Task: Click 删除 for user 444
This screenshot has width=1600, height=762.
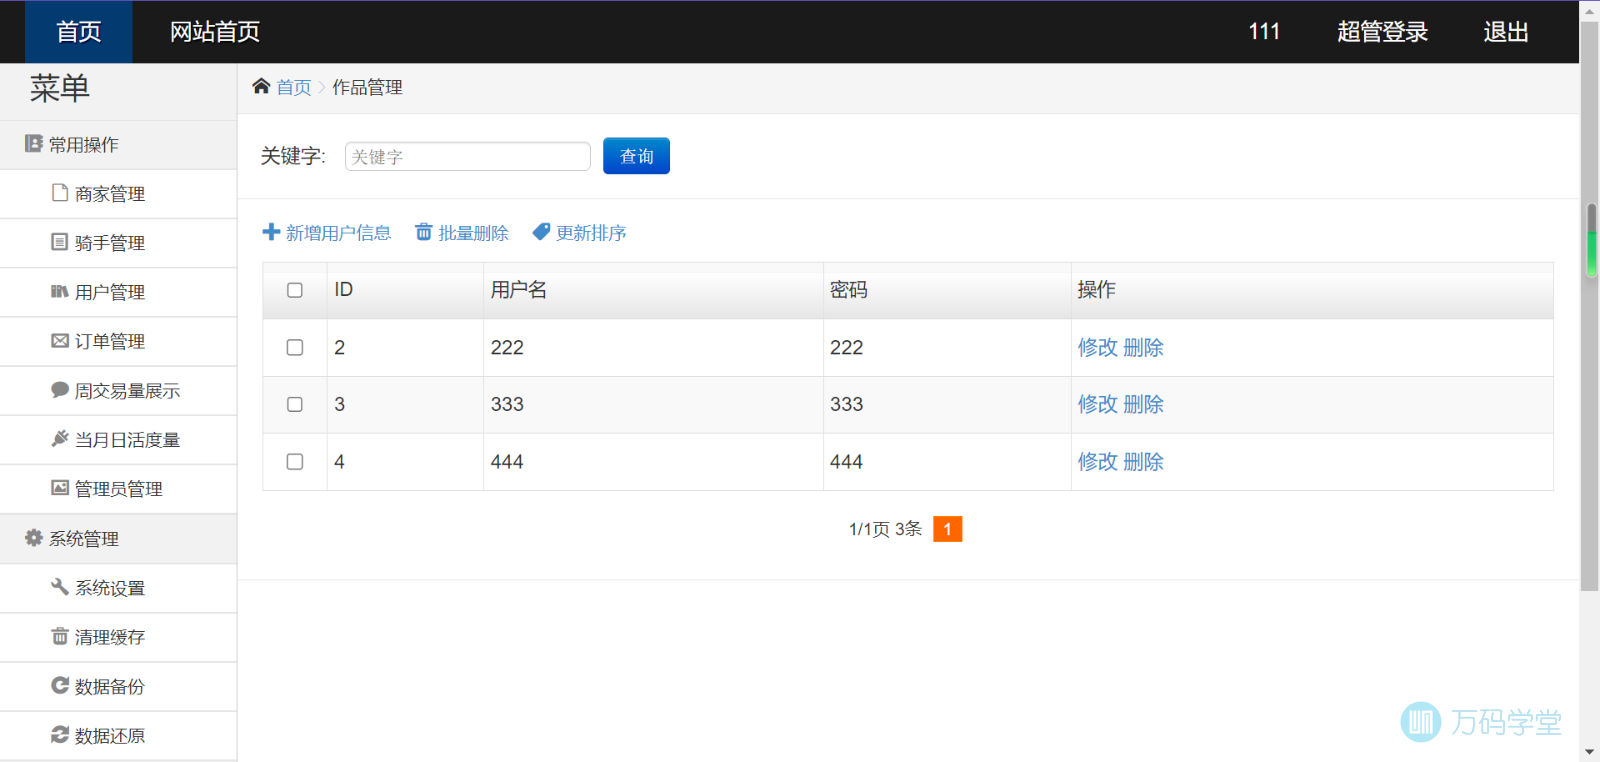Action: [1144, 461]
